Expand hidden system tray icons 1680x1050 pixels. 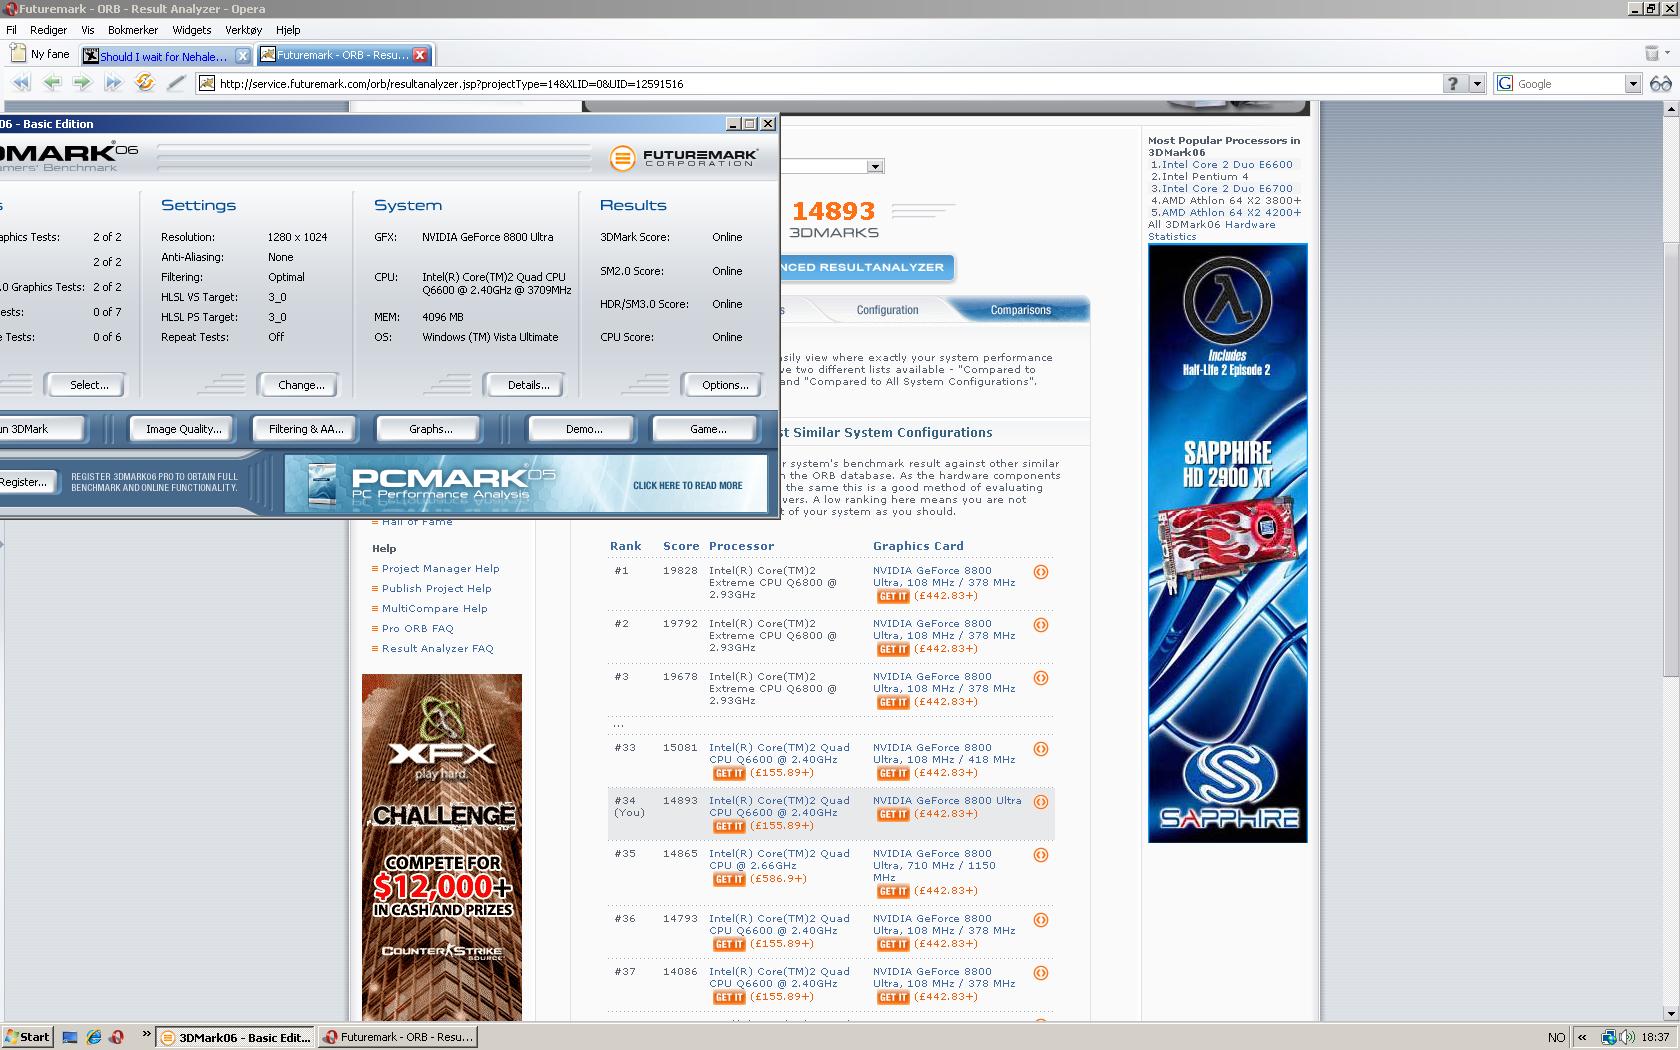1582,1037
